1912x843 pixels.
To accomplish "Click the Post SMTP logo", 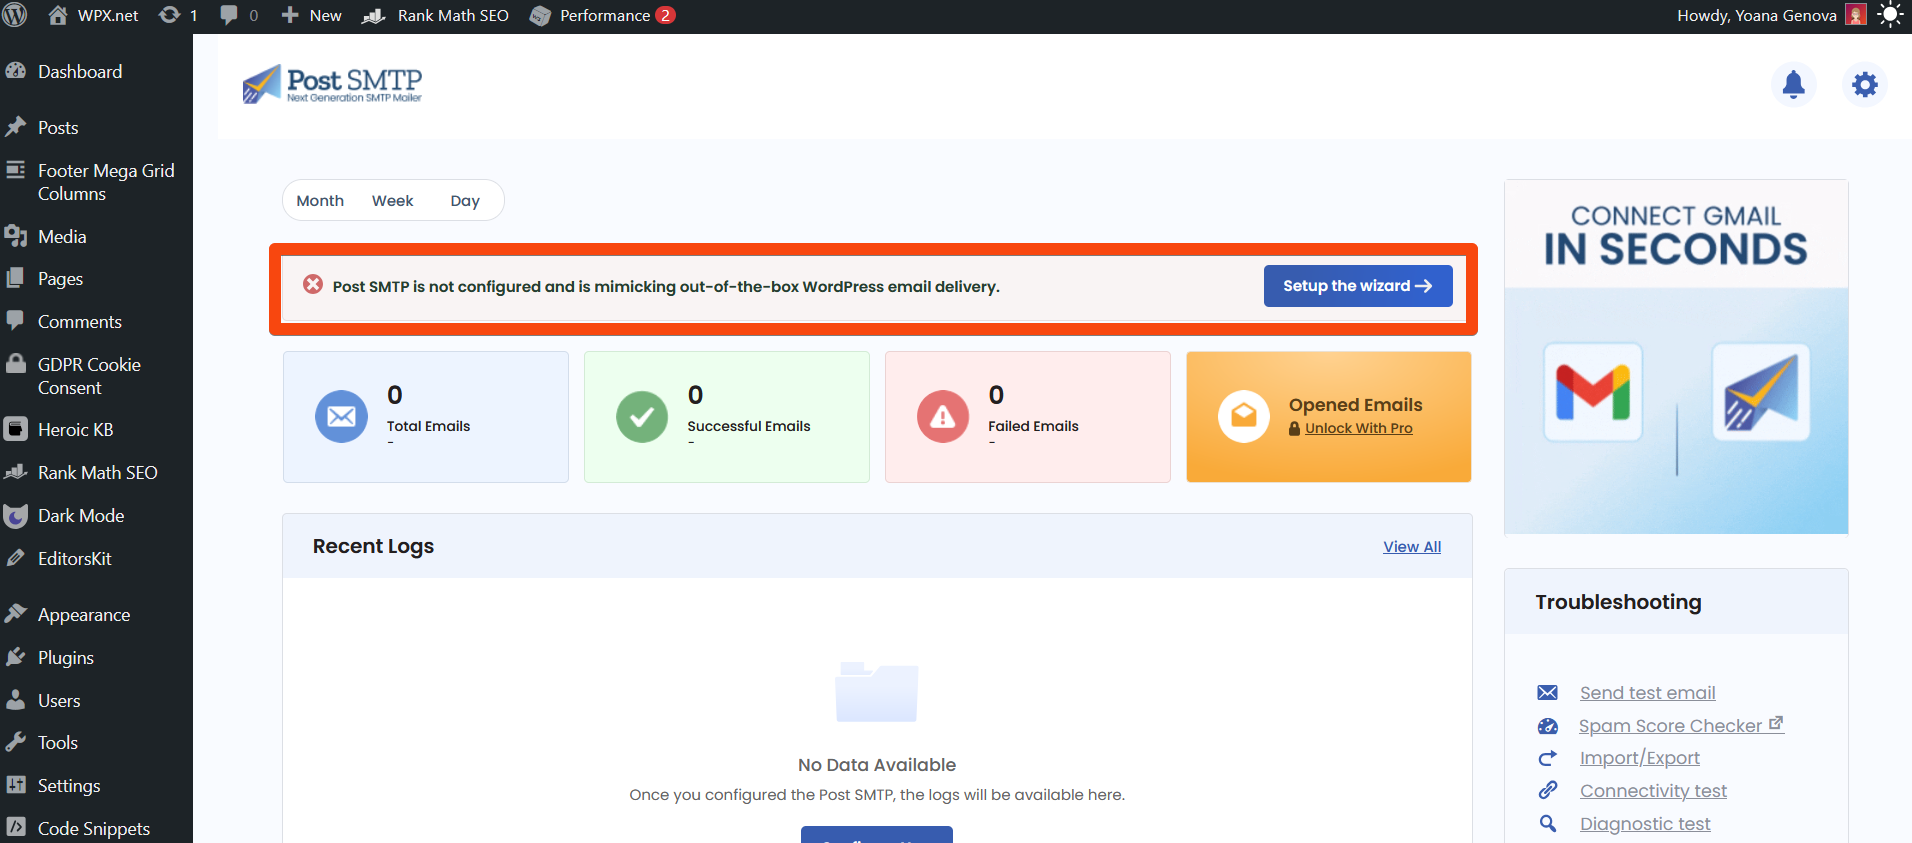I will 332,85.
